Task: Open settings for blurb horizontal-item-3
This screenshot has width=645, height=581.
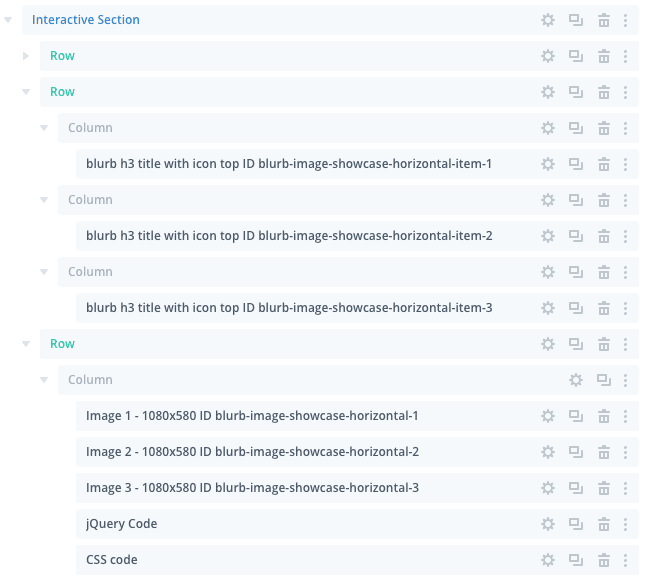Action: tap(548, 308)
